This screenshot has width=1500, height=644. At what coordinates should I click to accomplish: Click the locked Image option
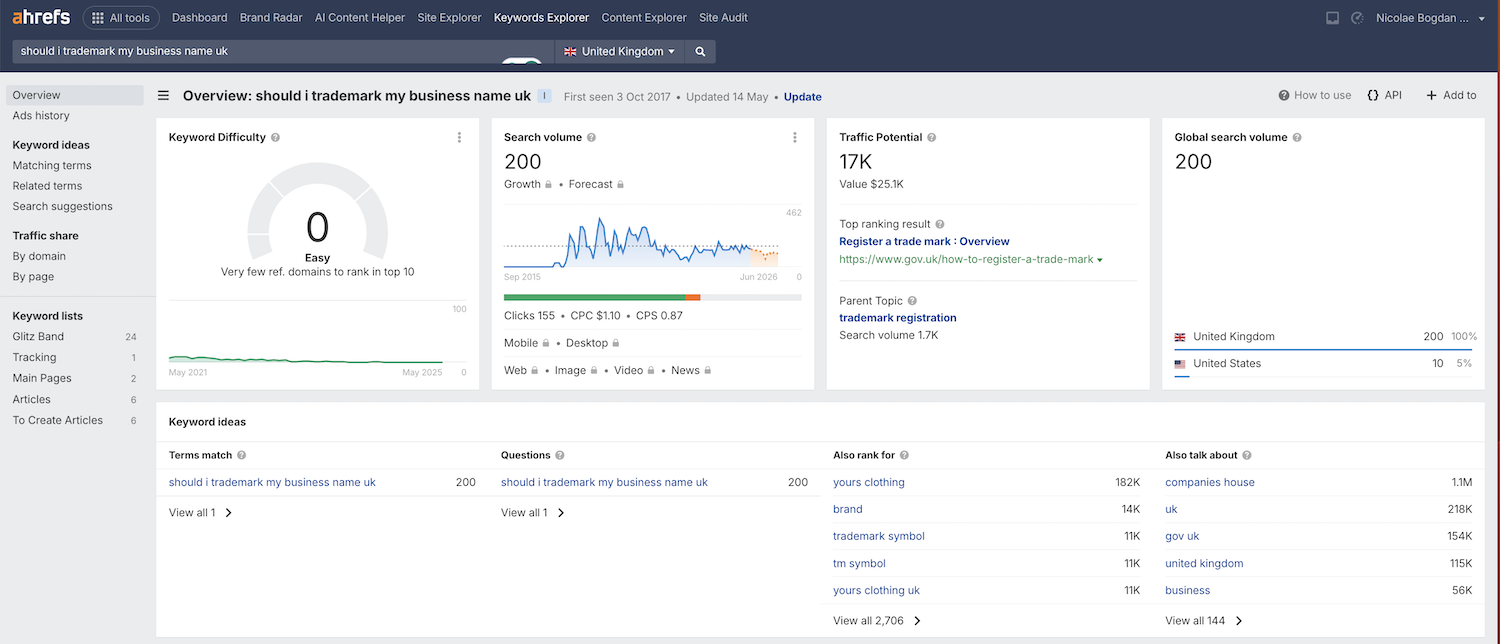coord(576,370)
